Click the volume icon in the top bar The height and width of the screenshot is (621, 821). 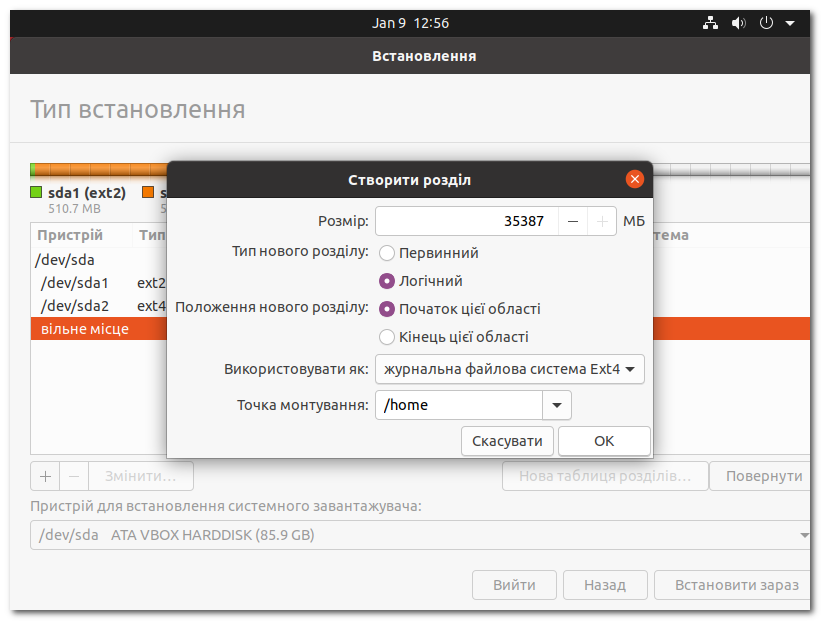(x=739, y=22)
